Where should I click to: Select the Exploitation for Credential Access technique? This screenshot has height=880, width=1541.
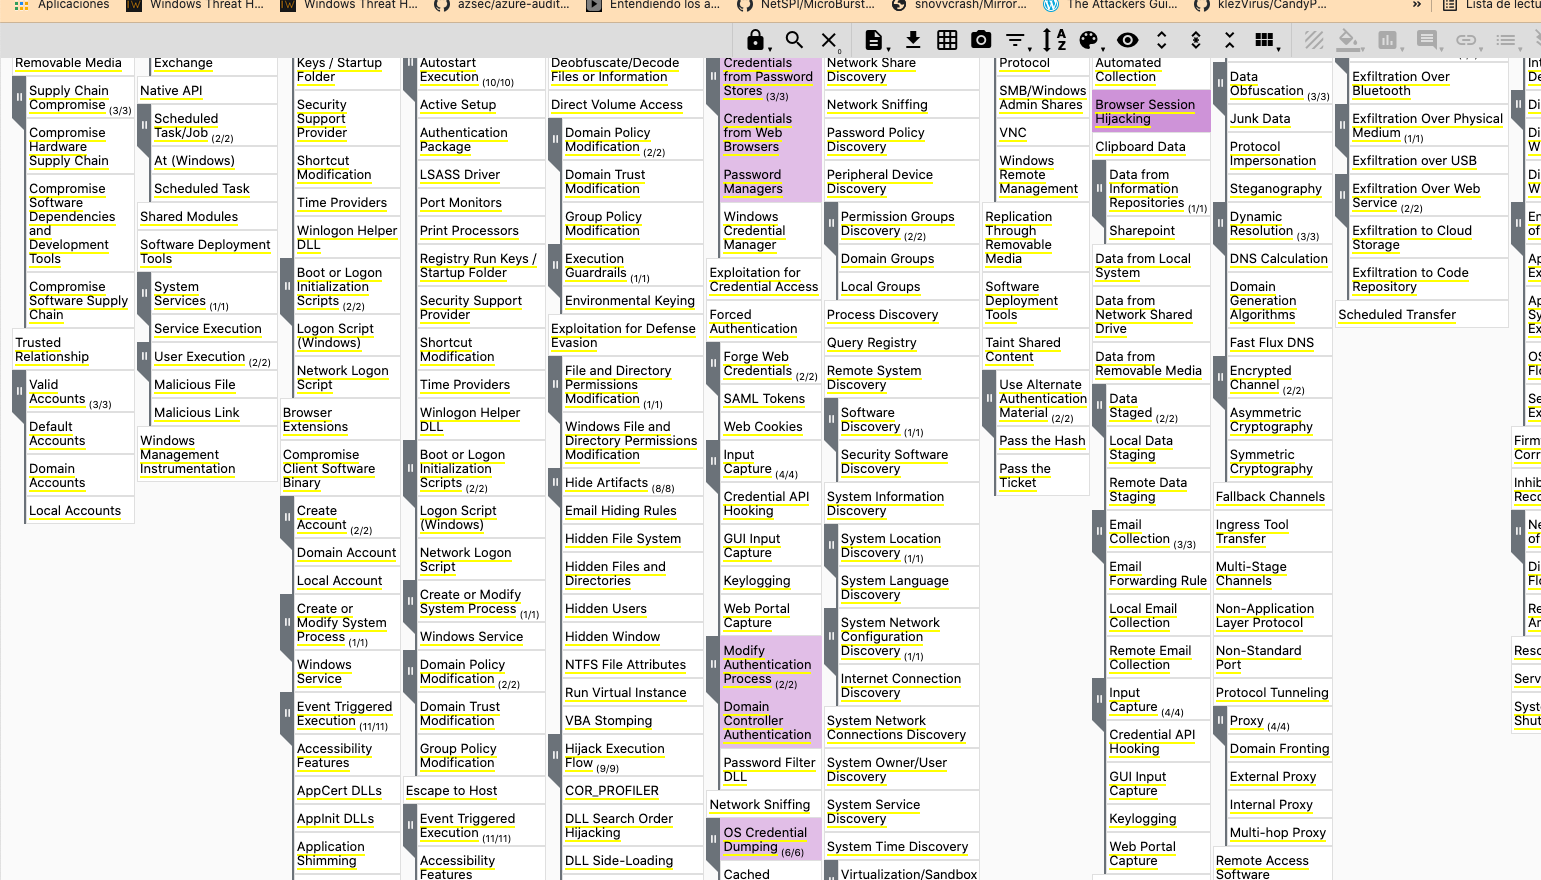[x=763, y=279]
